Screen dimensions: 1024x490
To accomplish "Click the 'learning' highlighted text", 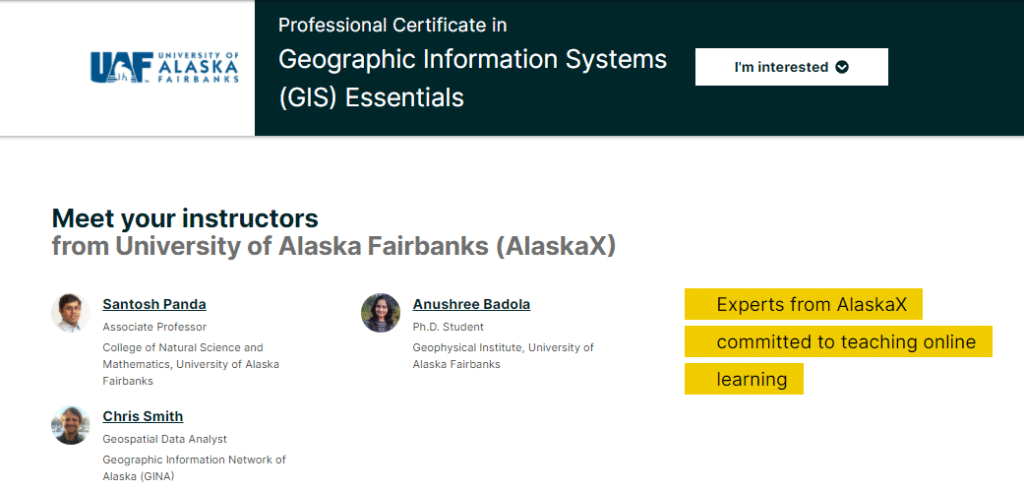I will [744, 379].
